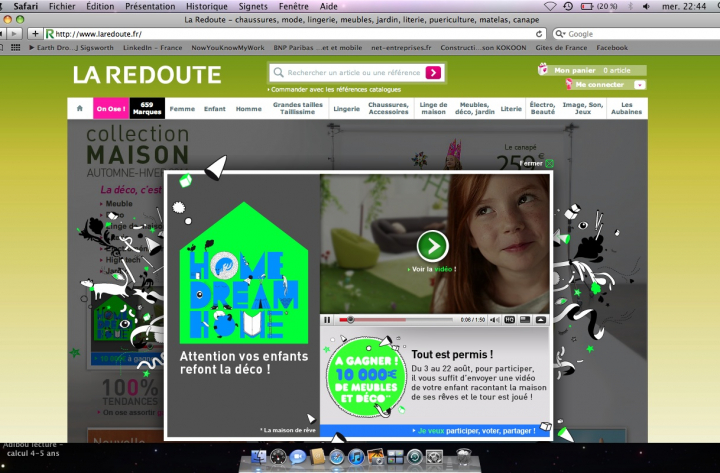Screen dimensions: 720x473
Task: Open Grandes tailles Taillissime category
Action: (298, 108)
